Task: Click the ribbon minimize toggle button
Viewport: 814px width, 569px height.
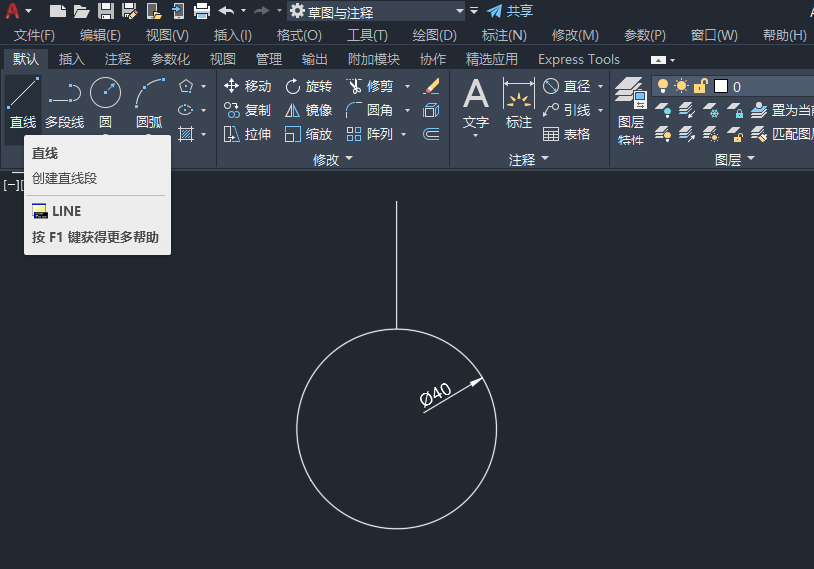Action: coord(658,60)
